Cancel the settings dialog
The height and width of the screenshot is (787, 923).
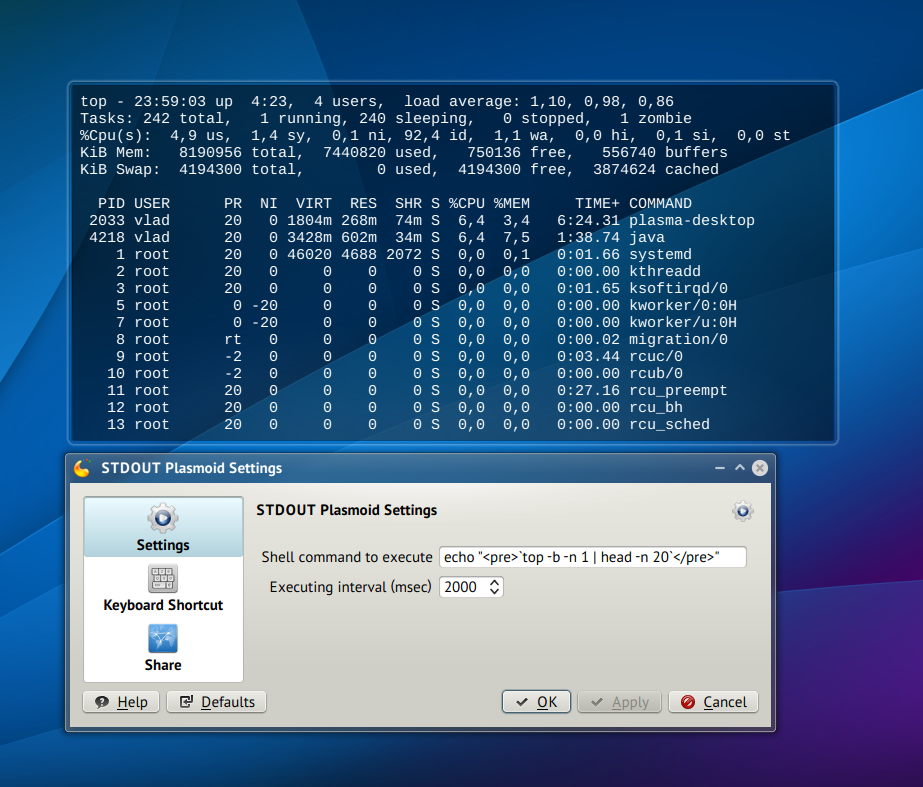tap(713, 702)
